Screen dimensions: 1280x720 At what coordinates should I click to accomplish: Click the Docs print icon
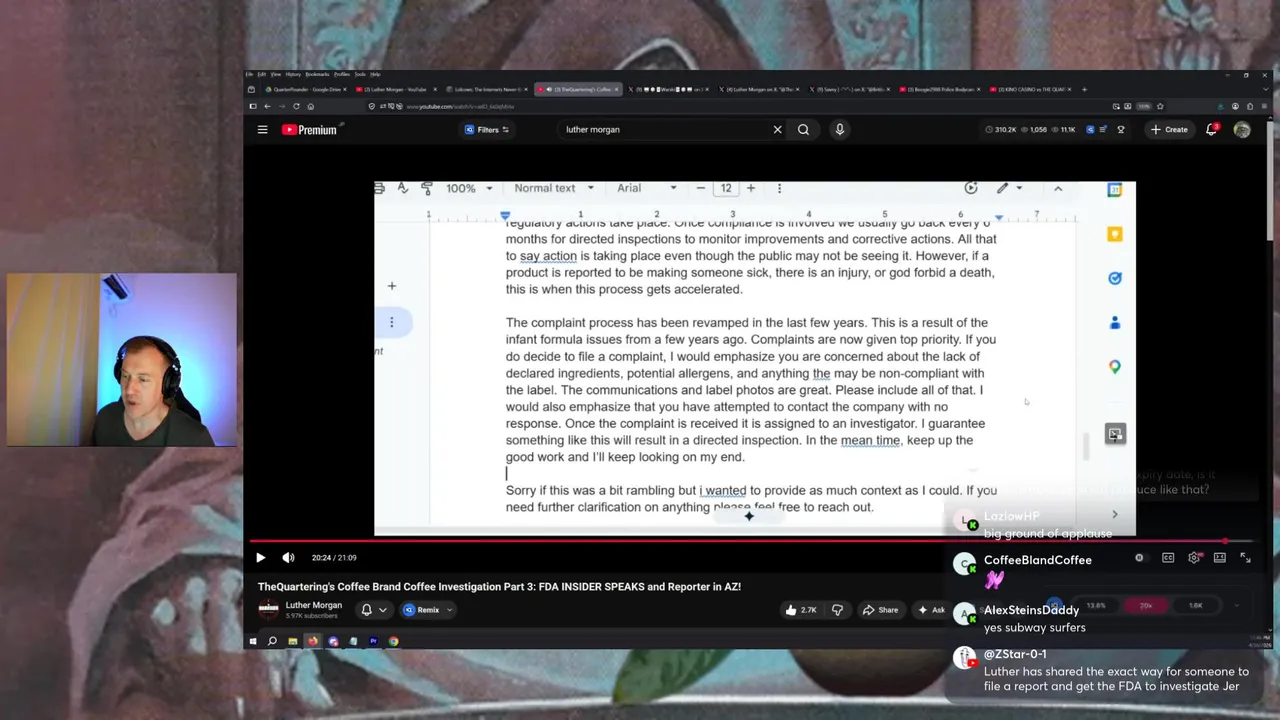(x=380, y=188)
